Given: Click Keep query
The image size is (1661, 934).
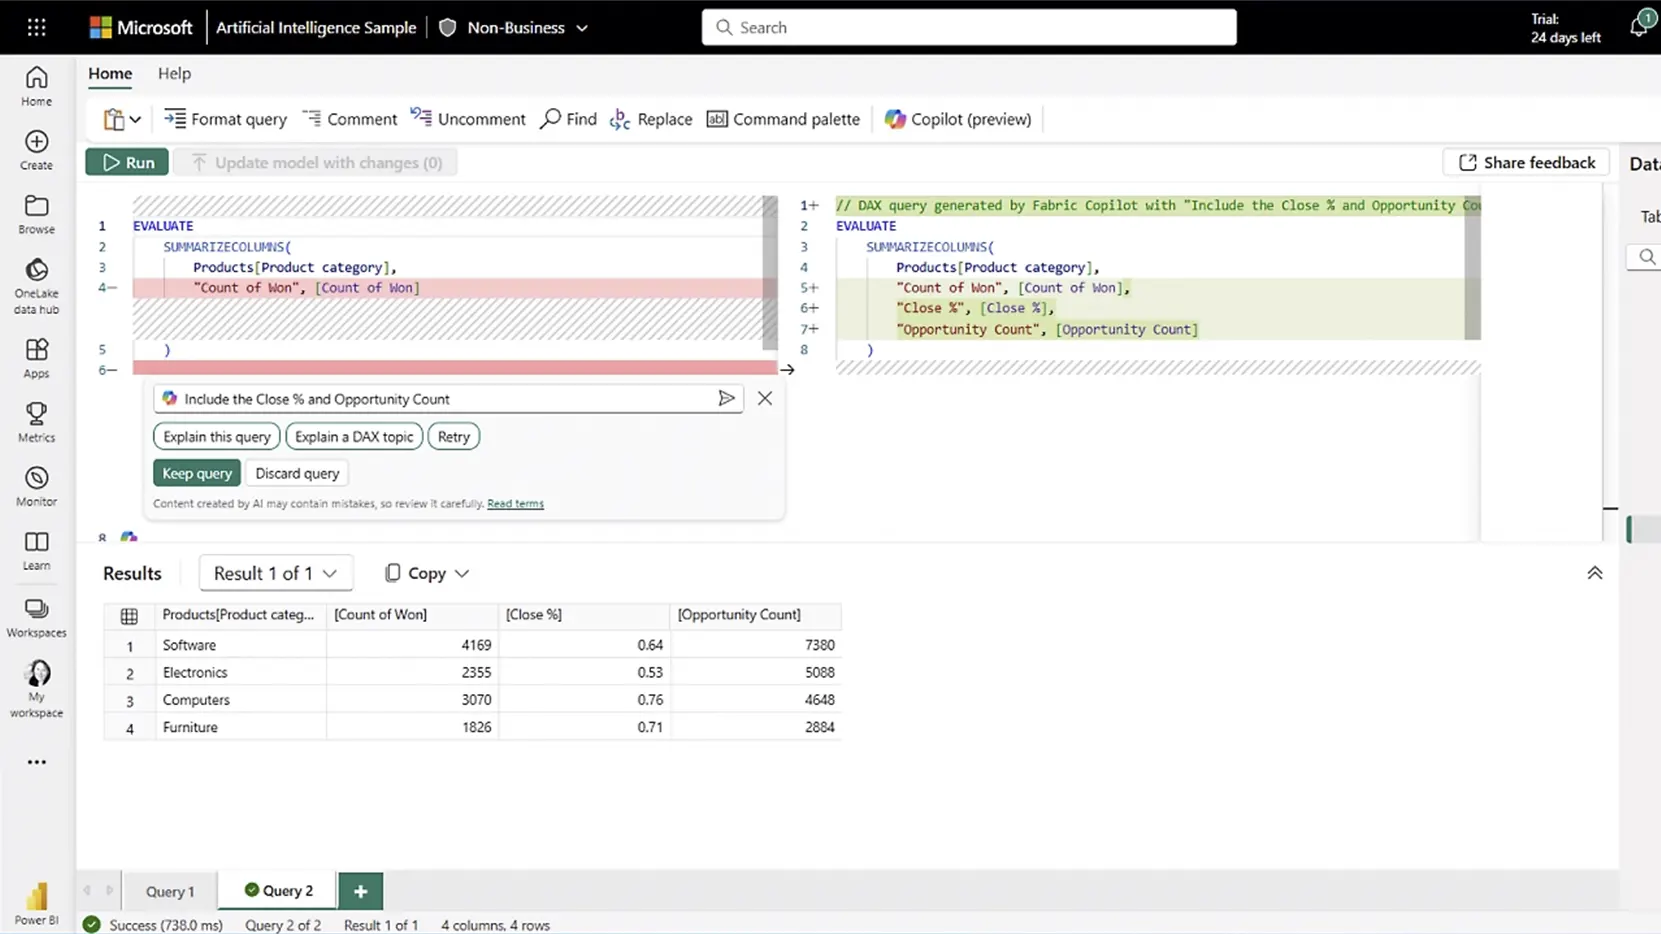Looking at the screenshot, I should (197, 473).
